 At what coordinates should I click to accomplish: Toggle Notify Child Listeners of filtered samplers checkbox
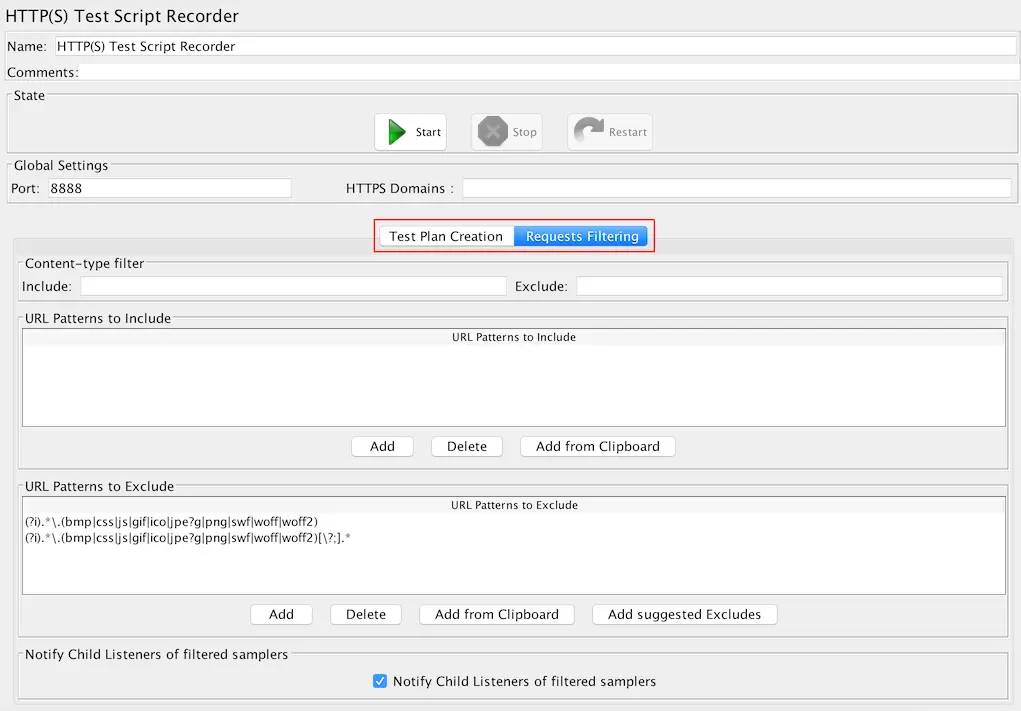[x=380, y=681]
